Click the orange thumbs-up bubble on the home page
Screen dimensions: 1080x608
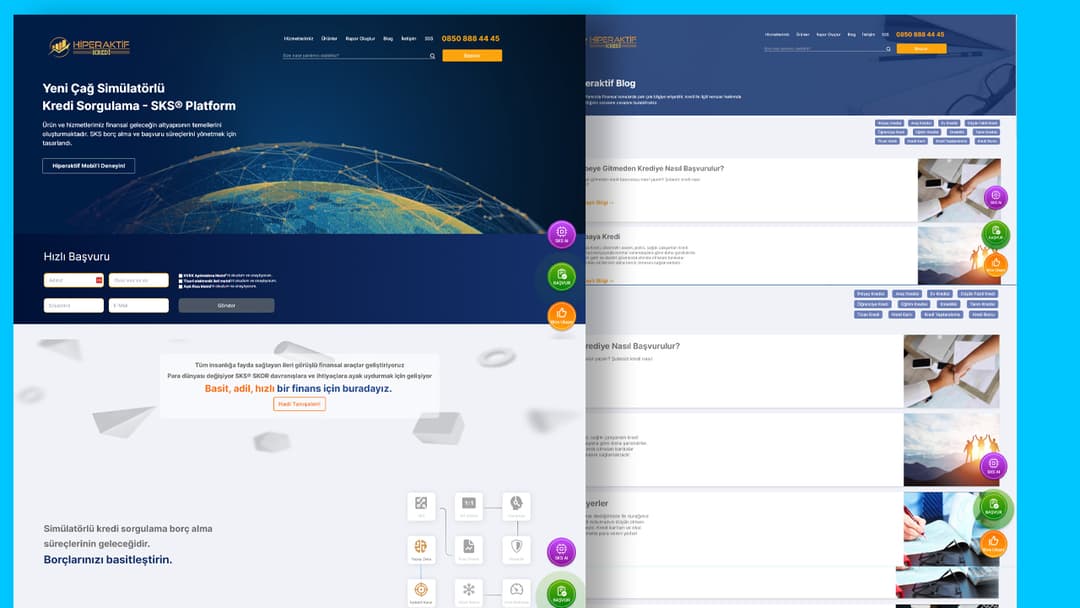pos(561,315)
